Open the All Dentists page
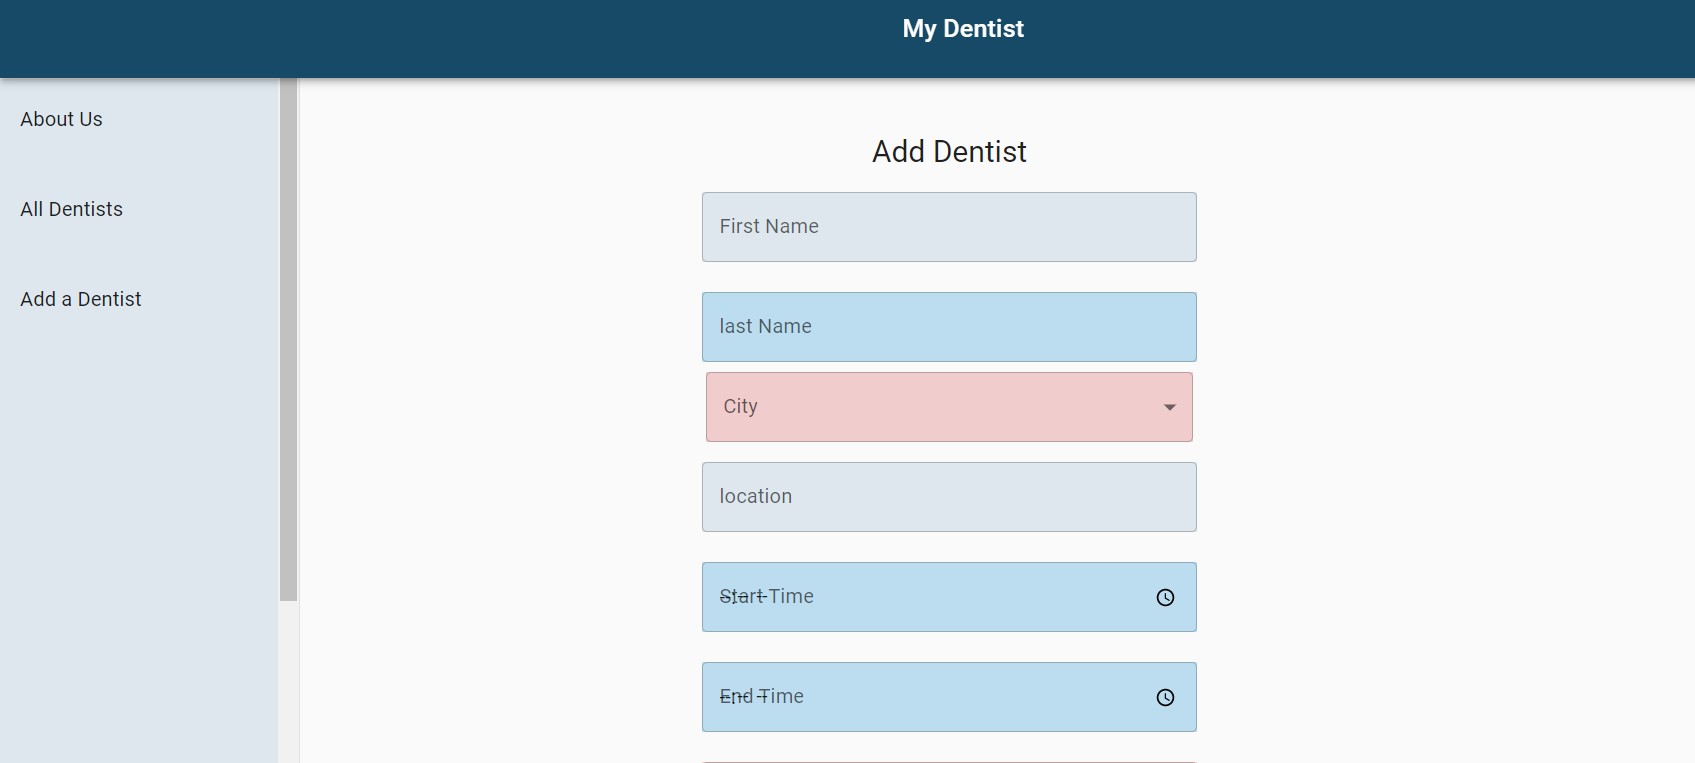The width and height of the screenshot is (1695, 763). coord(71,209)
